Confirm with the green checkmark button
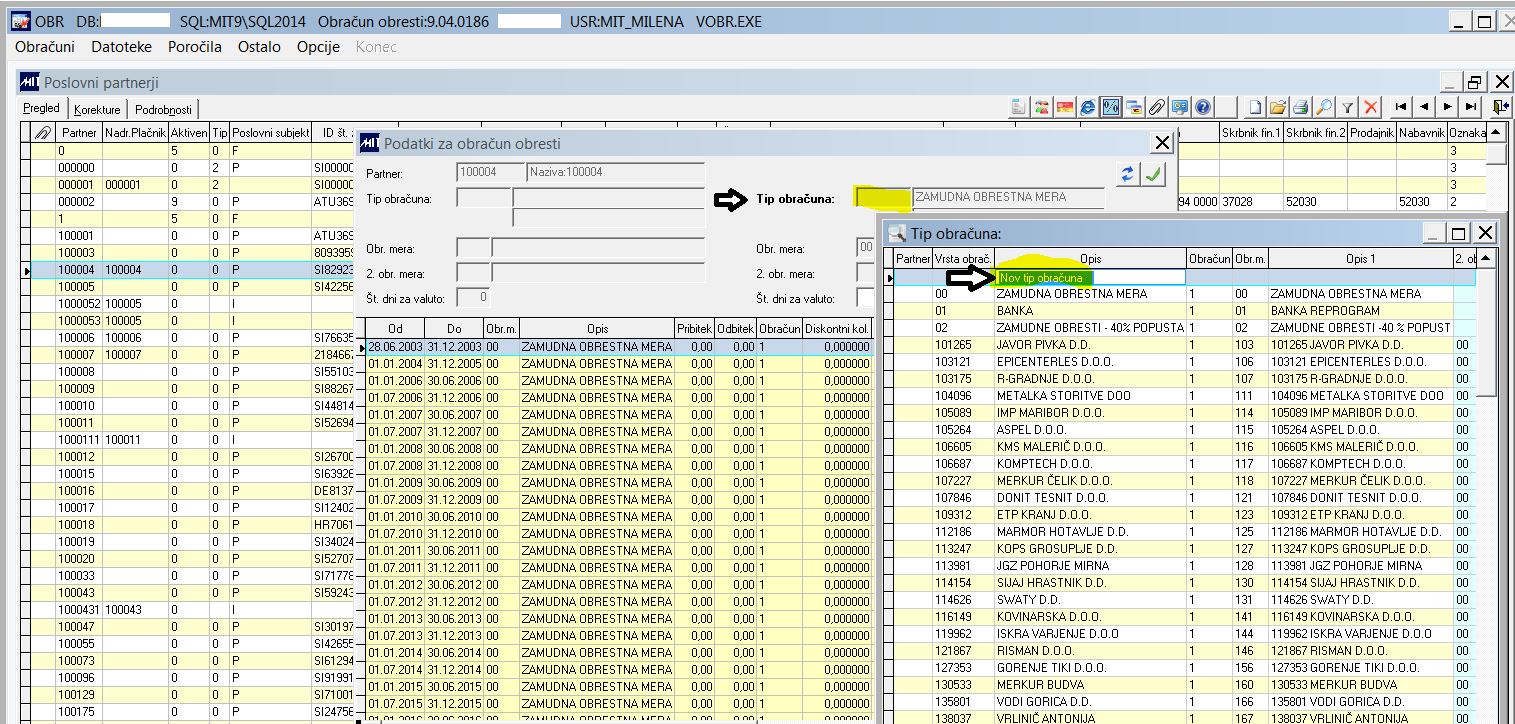The width and height of the screenshot is (1515, 724). pyautogui.click(x=1154, y=175)
